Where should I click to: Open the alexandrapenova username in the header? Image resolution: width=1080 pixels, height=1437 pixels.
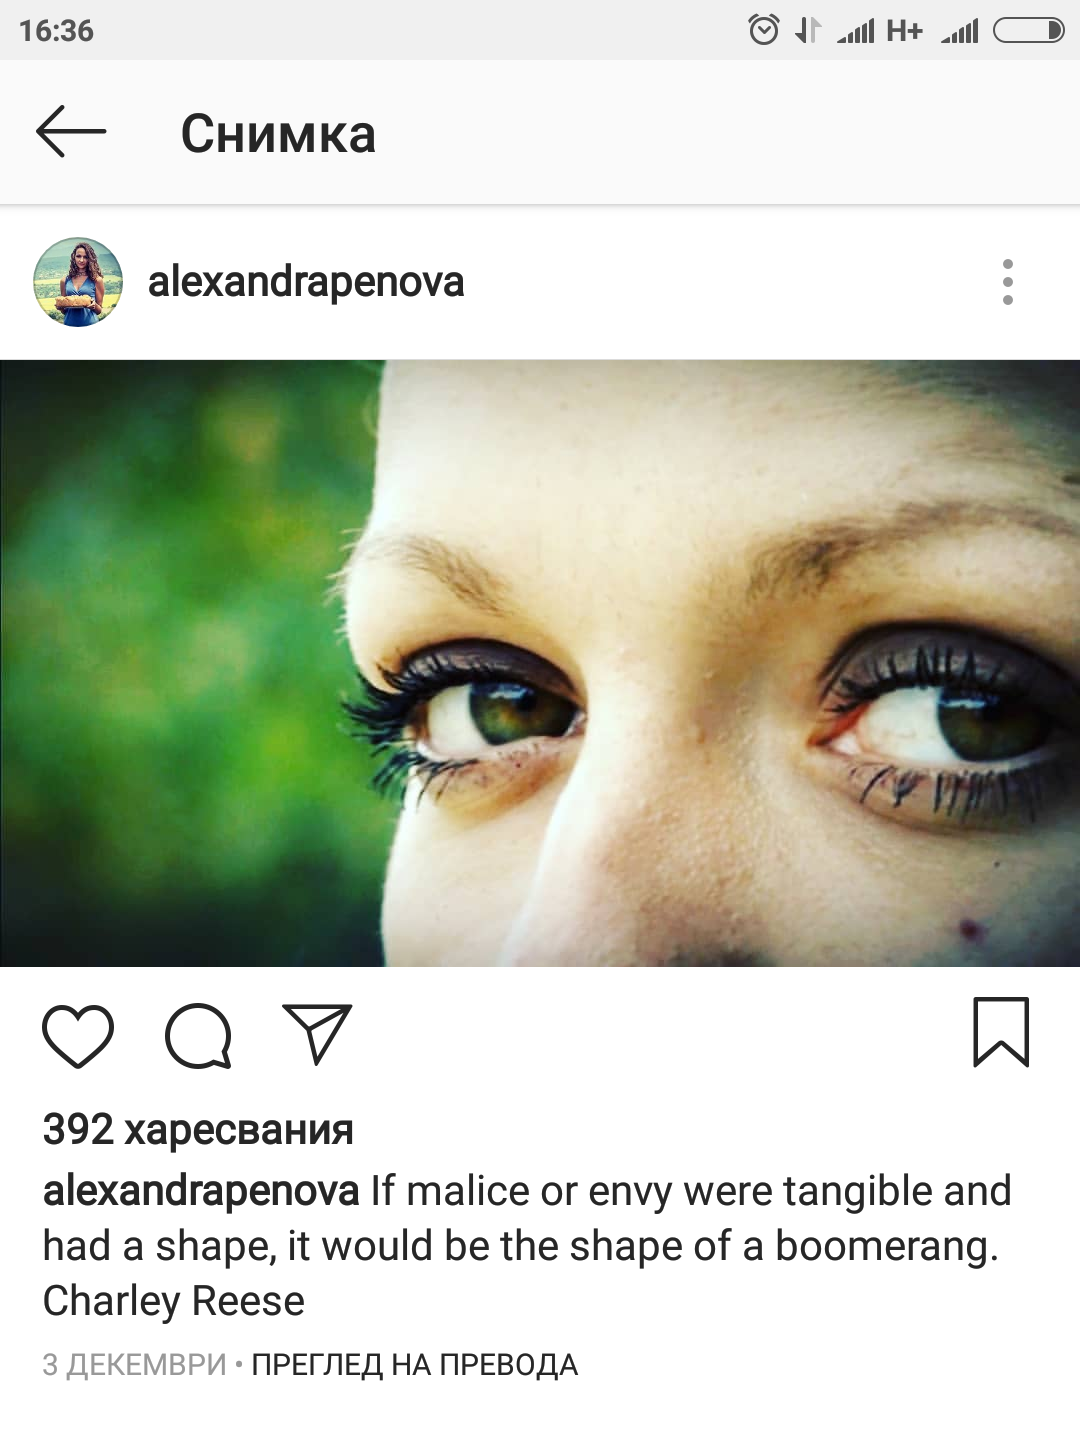306,282
